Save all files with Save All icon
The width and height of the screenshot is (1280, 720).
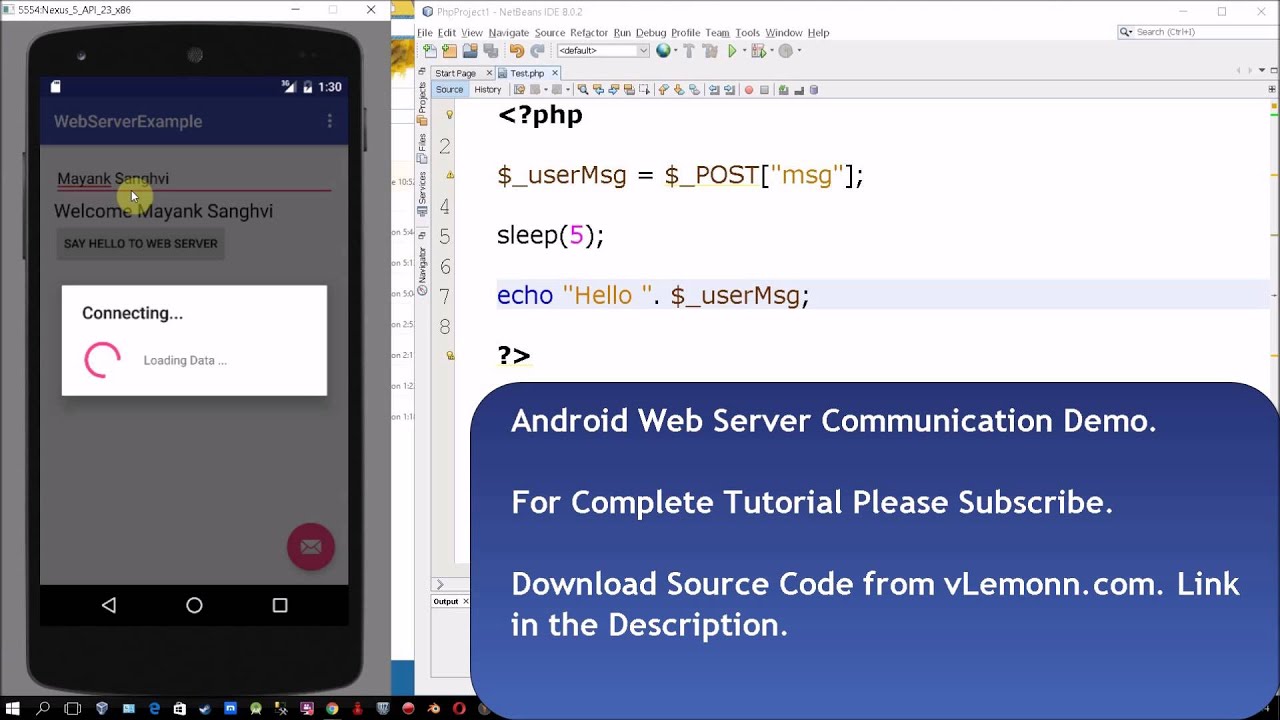489,51
